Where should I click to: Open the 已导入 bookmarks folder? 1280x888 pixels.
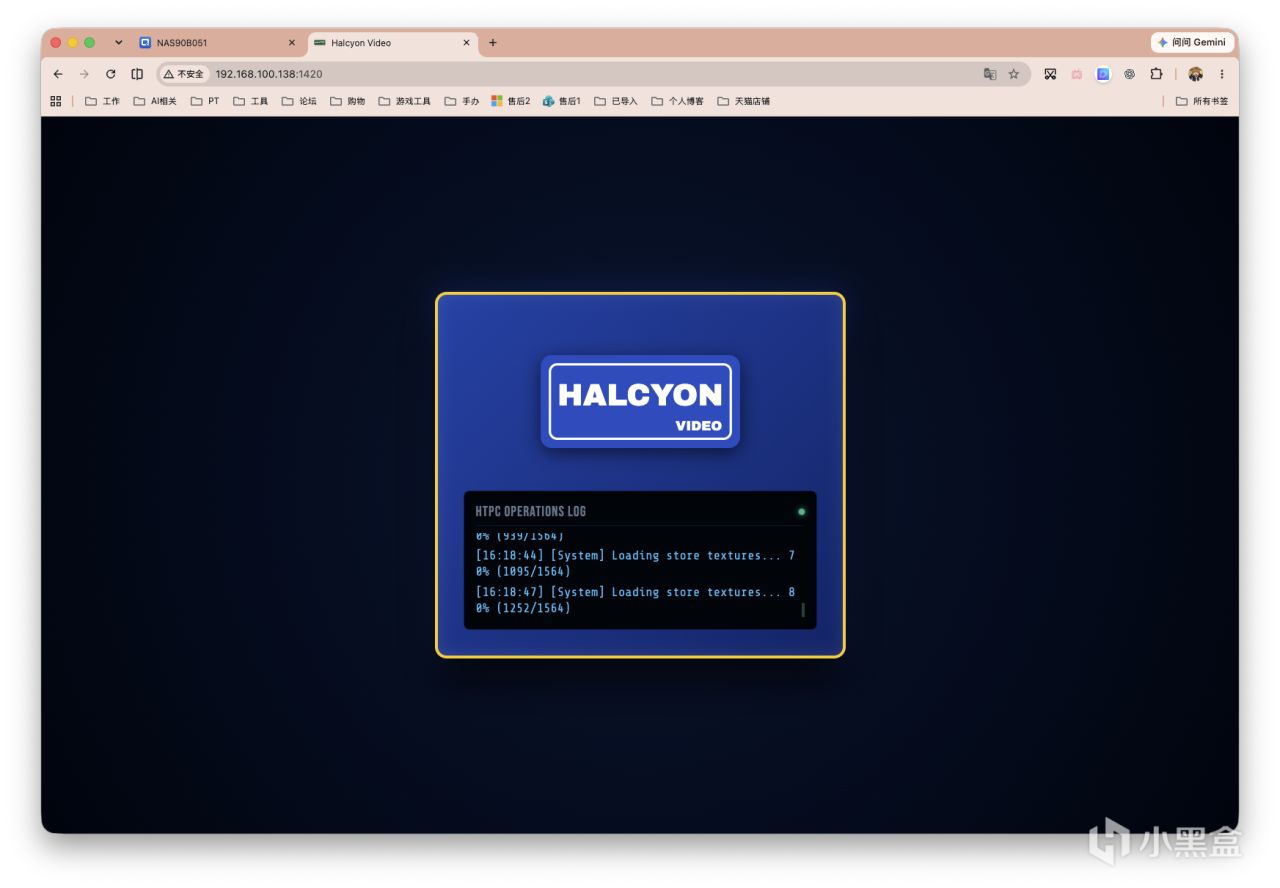click(x=616, y=101)
